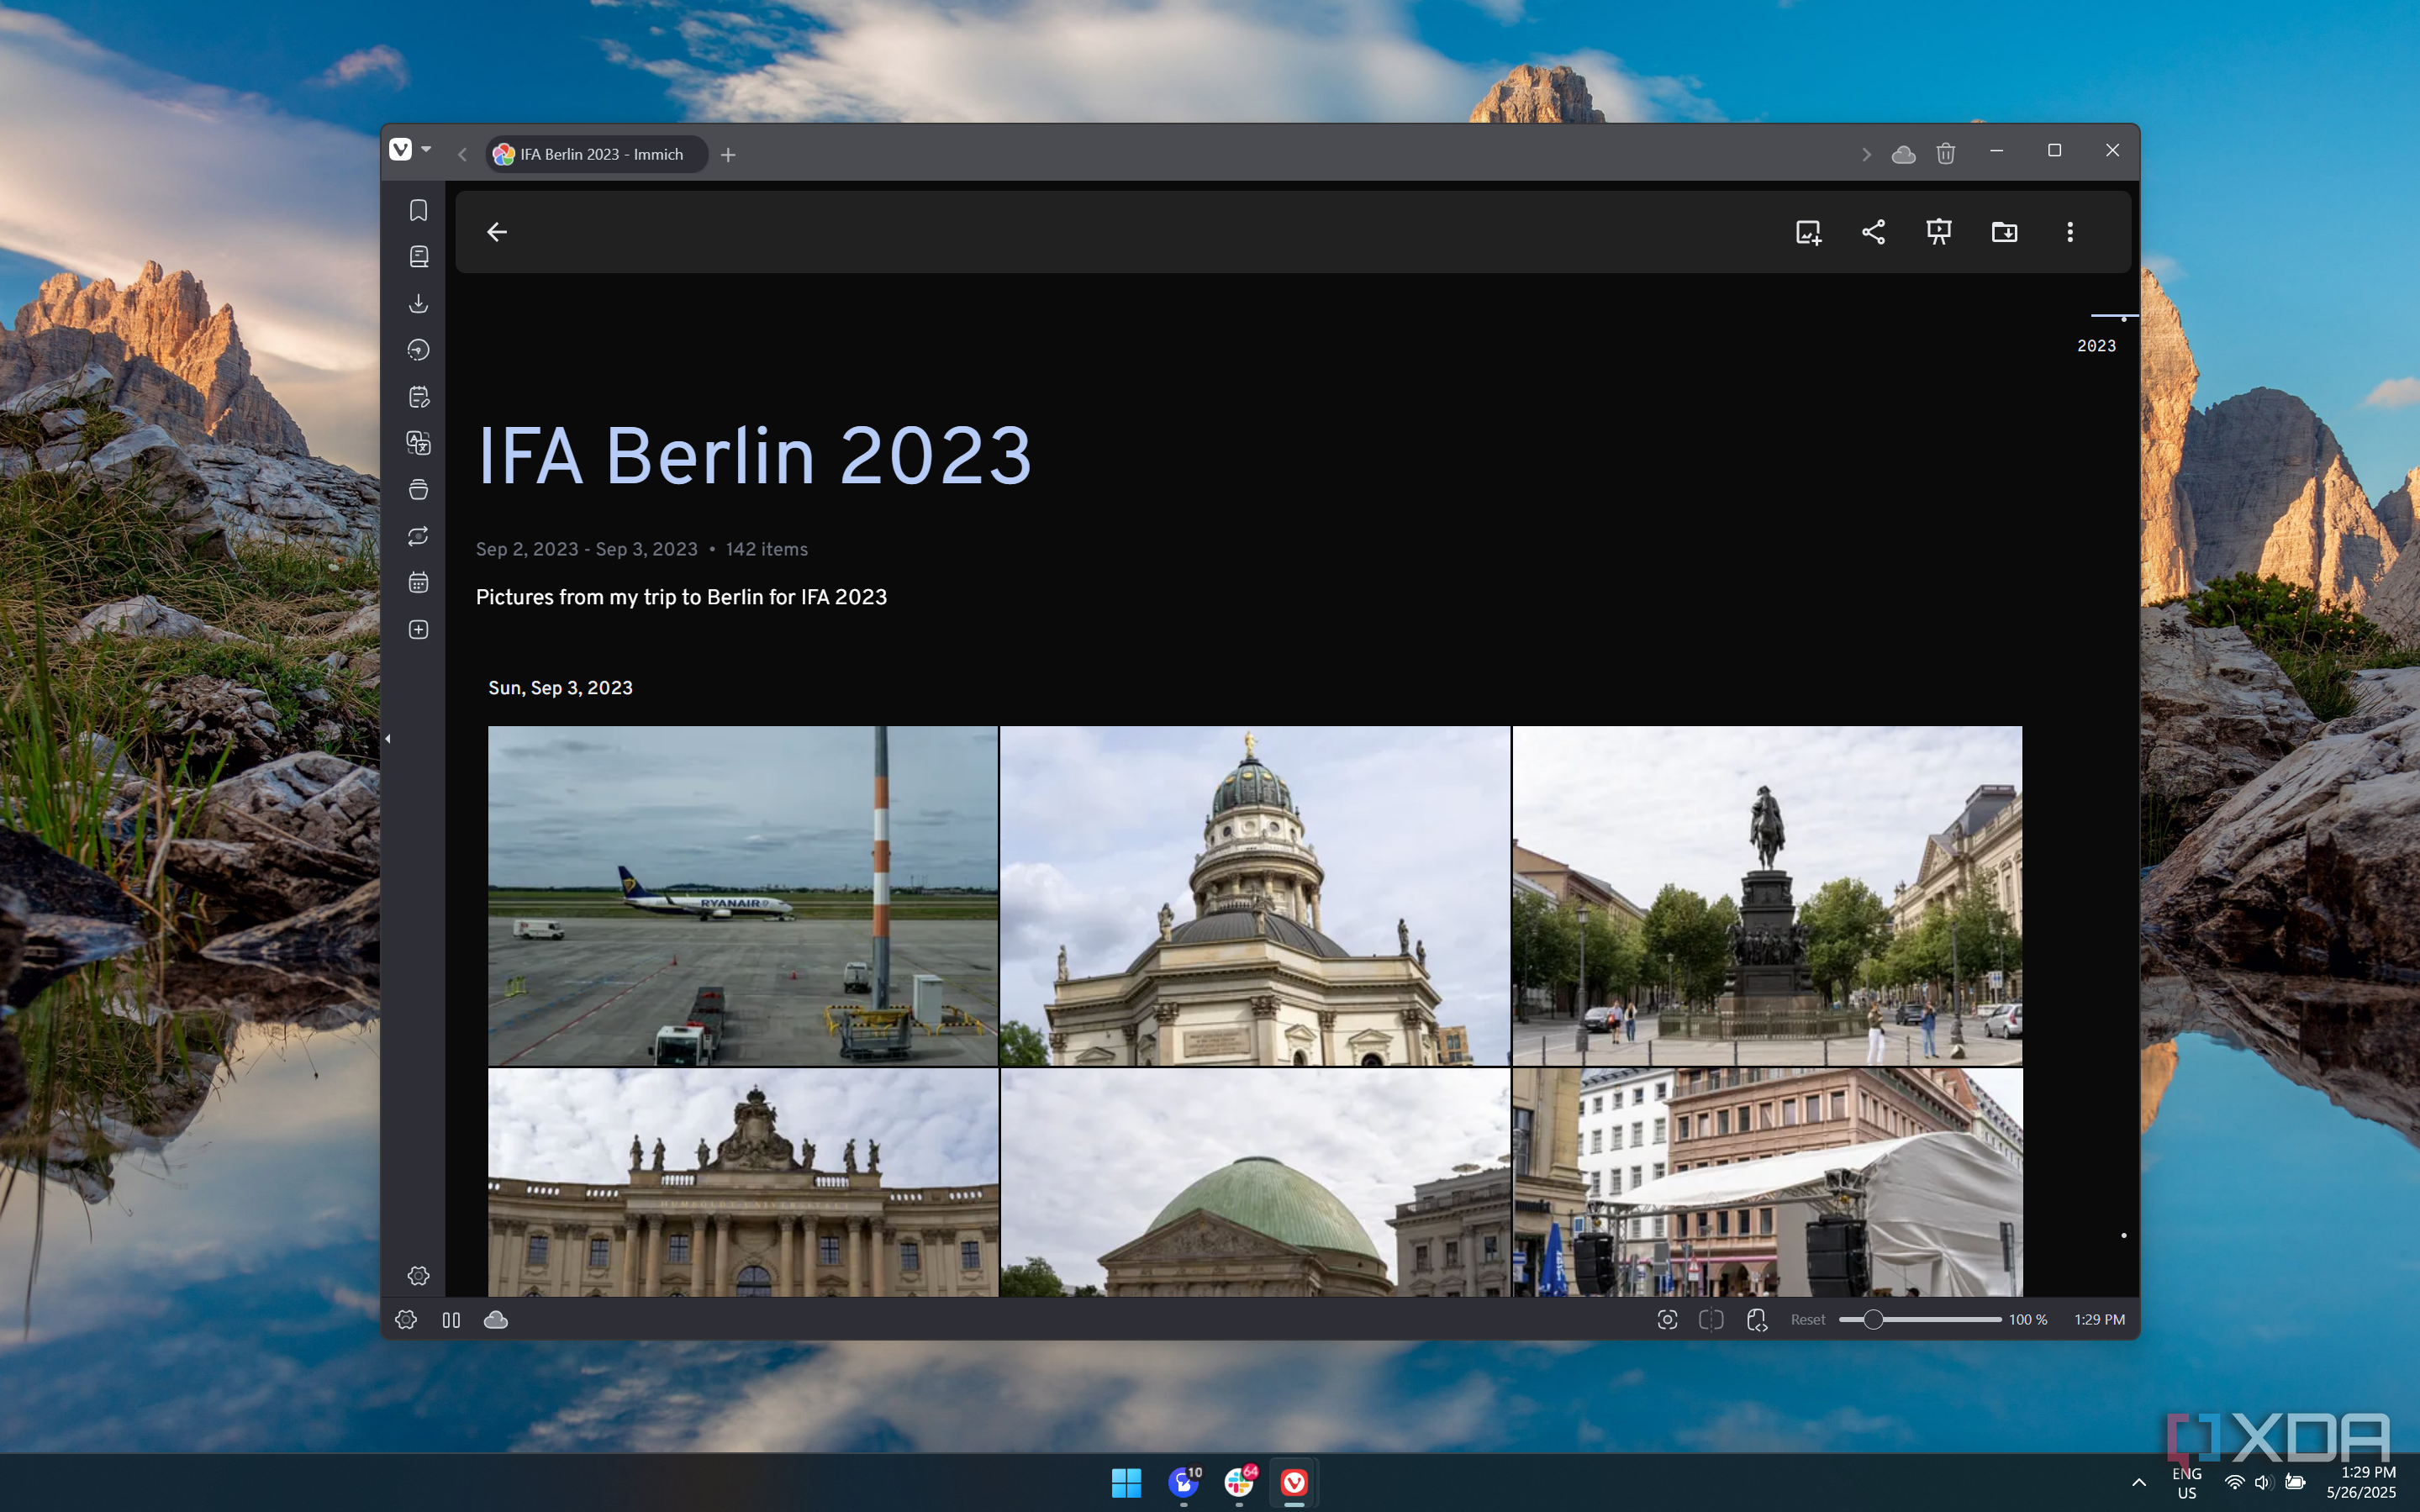The height and width of the screenshot is (1512, 2420).
Task: Capture page with status bar camera icon
Action: (1667, 1319)
